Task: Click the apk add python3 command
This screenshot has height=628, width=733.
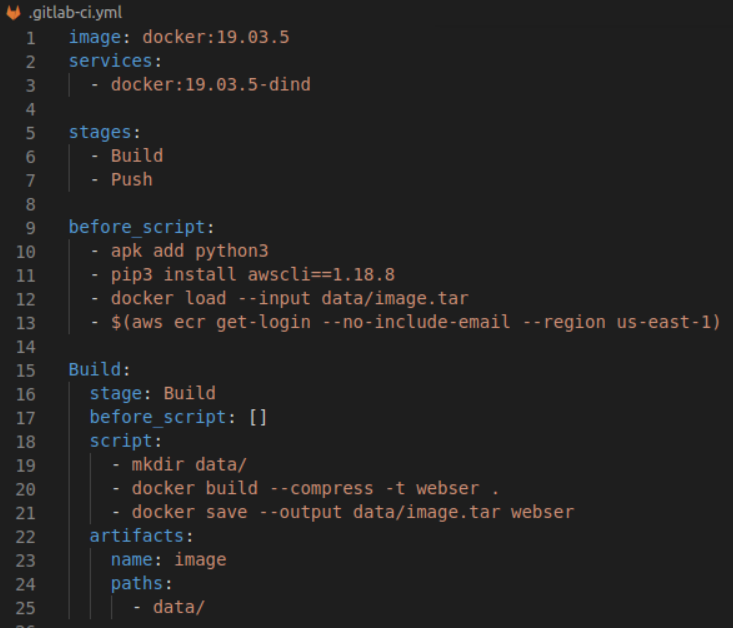Action: pos(189,252)
